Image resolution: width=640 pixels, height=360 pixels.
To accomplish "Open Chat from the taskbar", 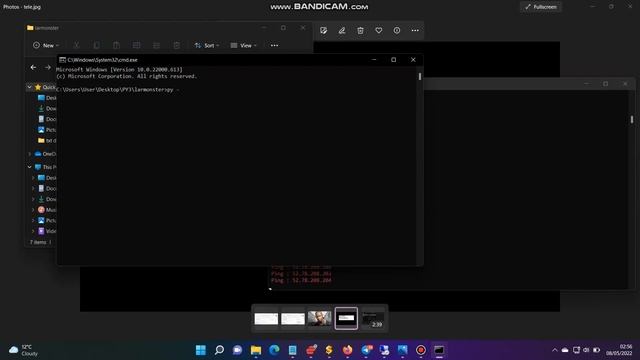I will tap(237, 350).
